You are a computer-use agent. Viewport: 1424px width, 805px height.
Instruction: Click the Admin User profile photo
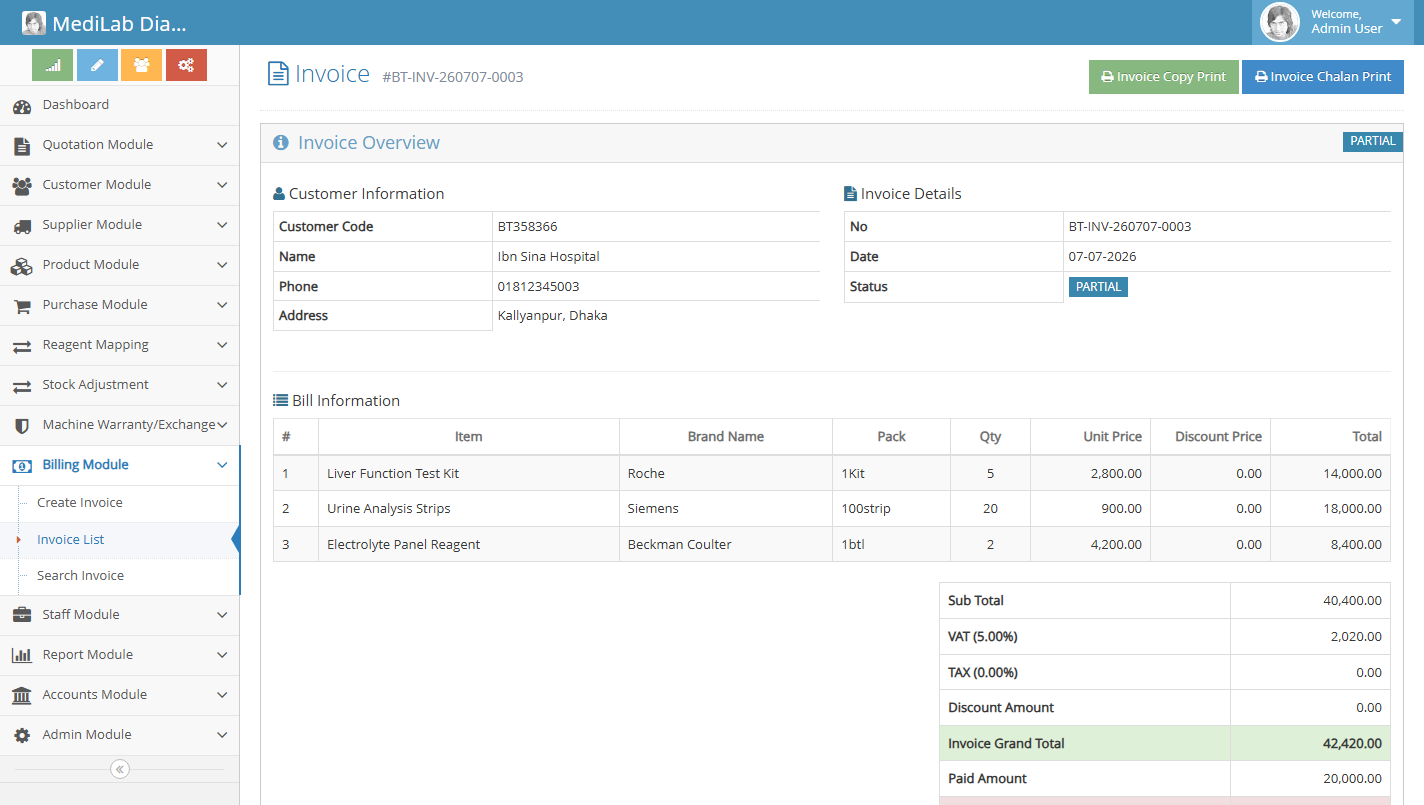point(1280,22)
